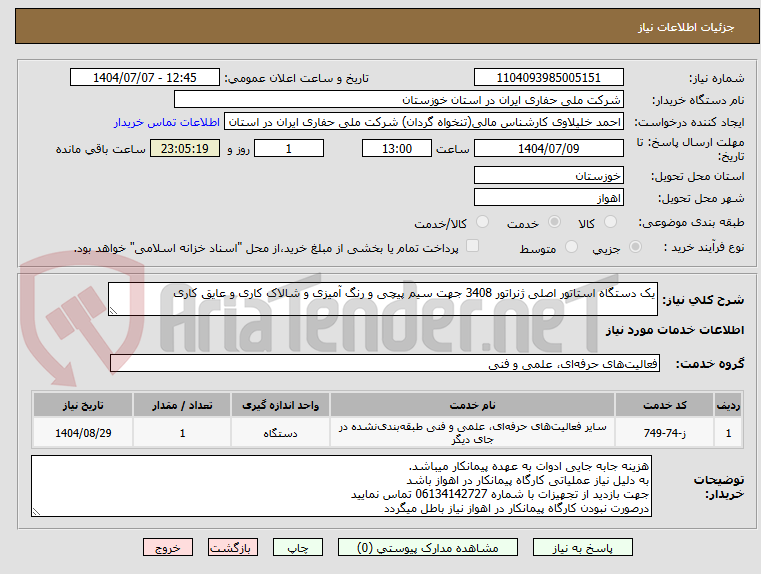761x574 pixels.
Task: Click the remaining days field showing 1
Action: point(289,148)
